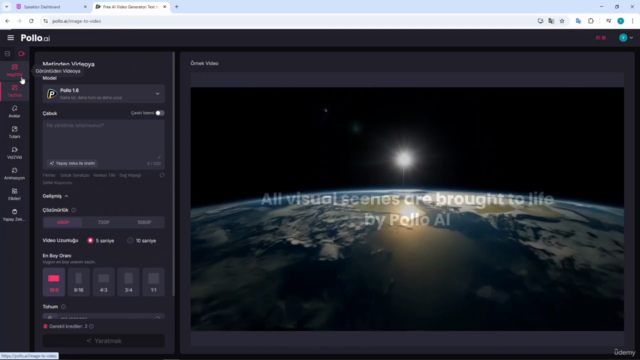Select the Txt2Vid sidebar tool

click(x=15, y=91)
